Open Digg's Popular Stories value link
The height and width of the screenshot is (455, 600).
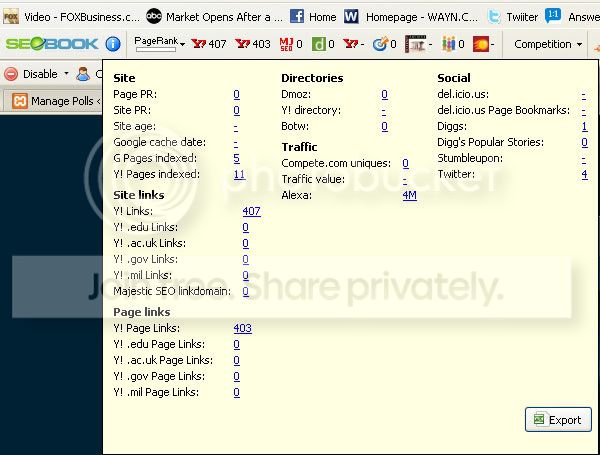pyautogui.click(x=584, y=142)
